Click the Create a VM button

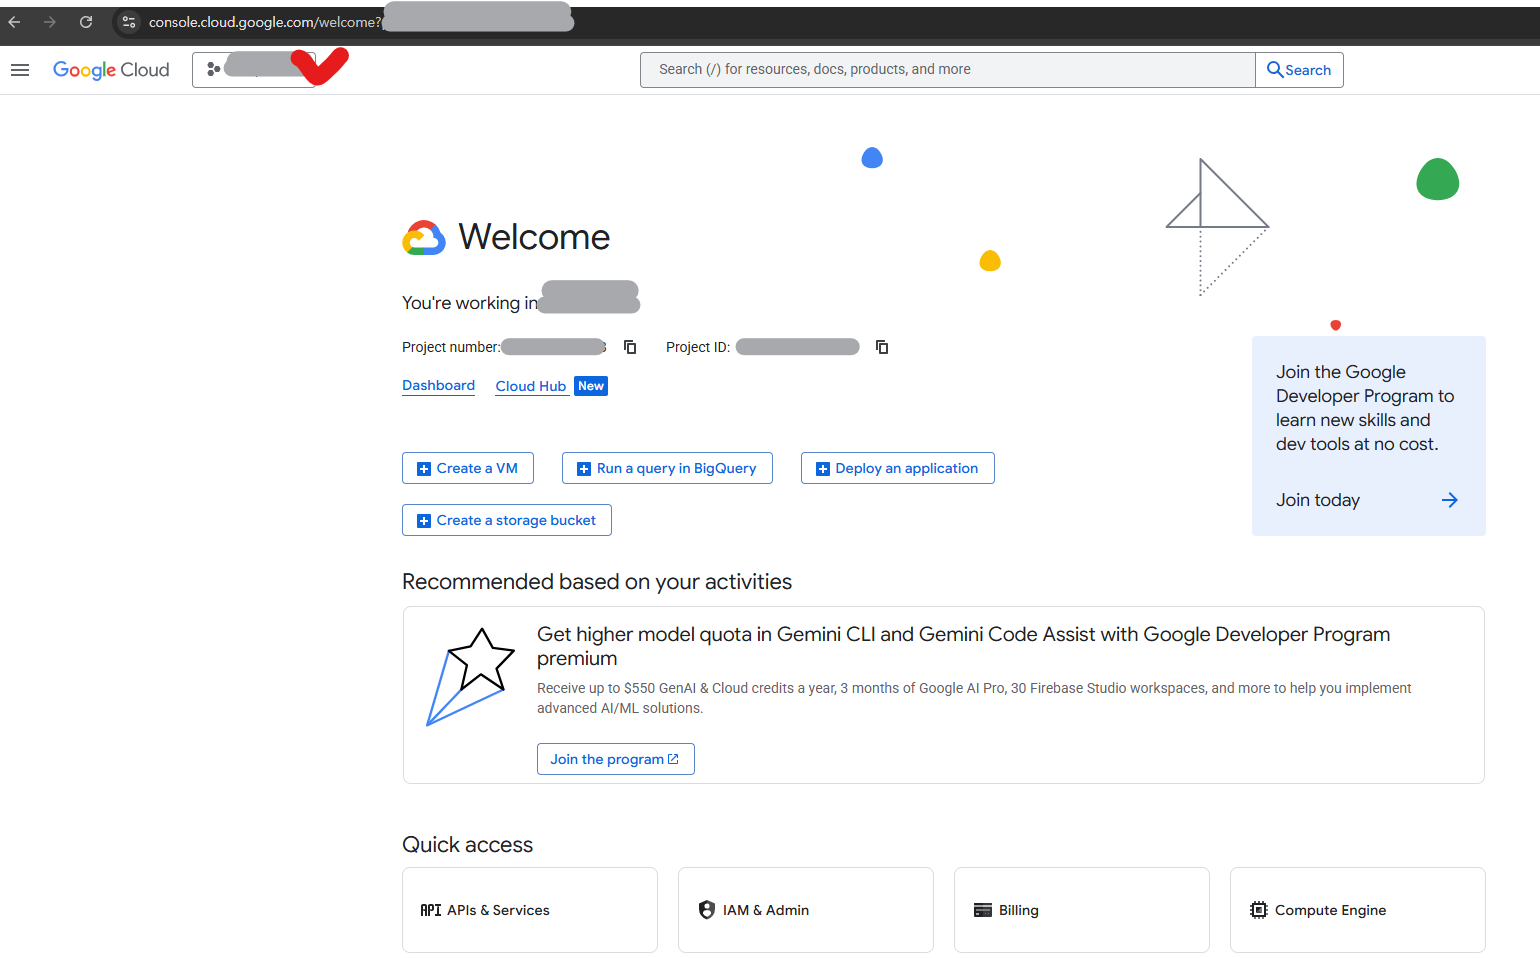point(467,467)
